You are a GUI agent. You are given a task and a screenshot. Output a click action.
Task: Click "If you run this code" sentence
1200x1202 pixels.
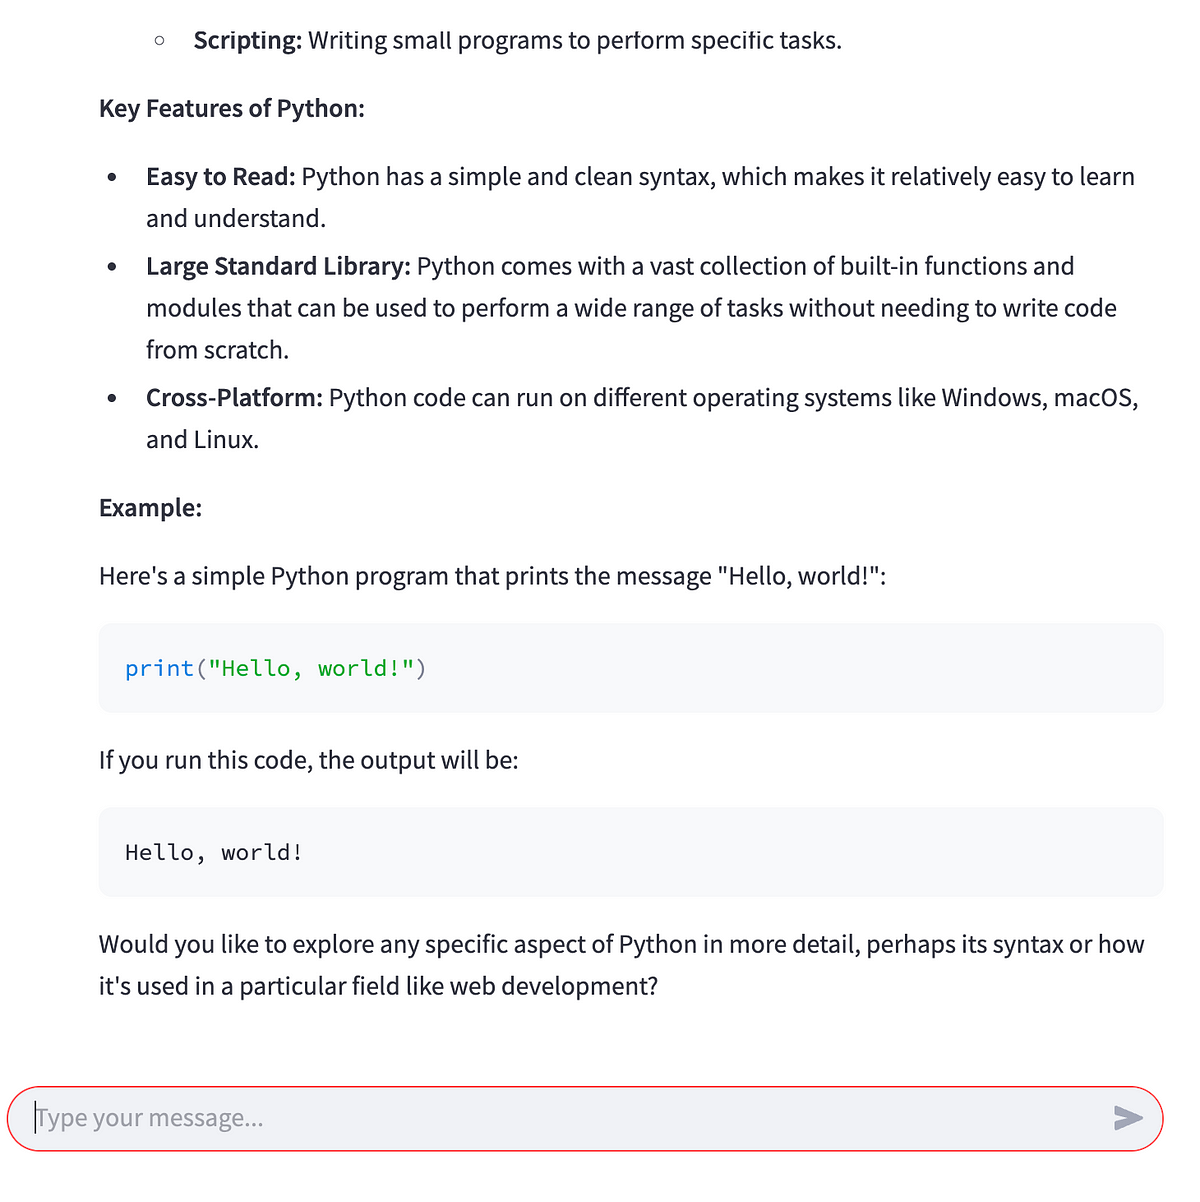tap(308, 760)
